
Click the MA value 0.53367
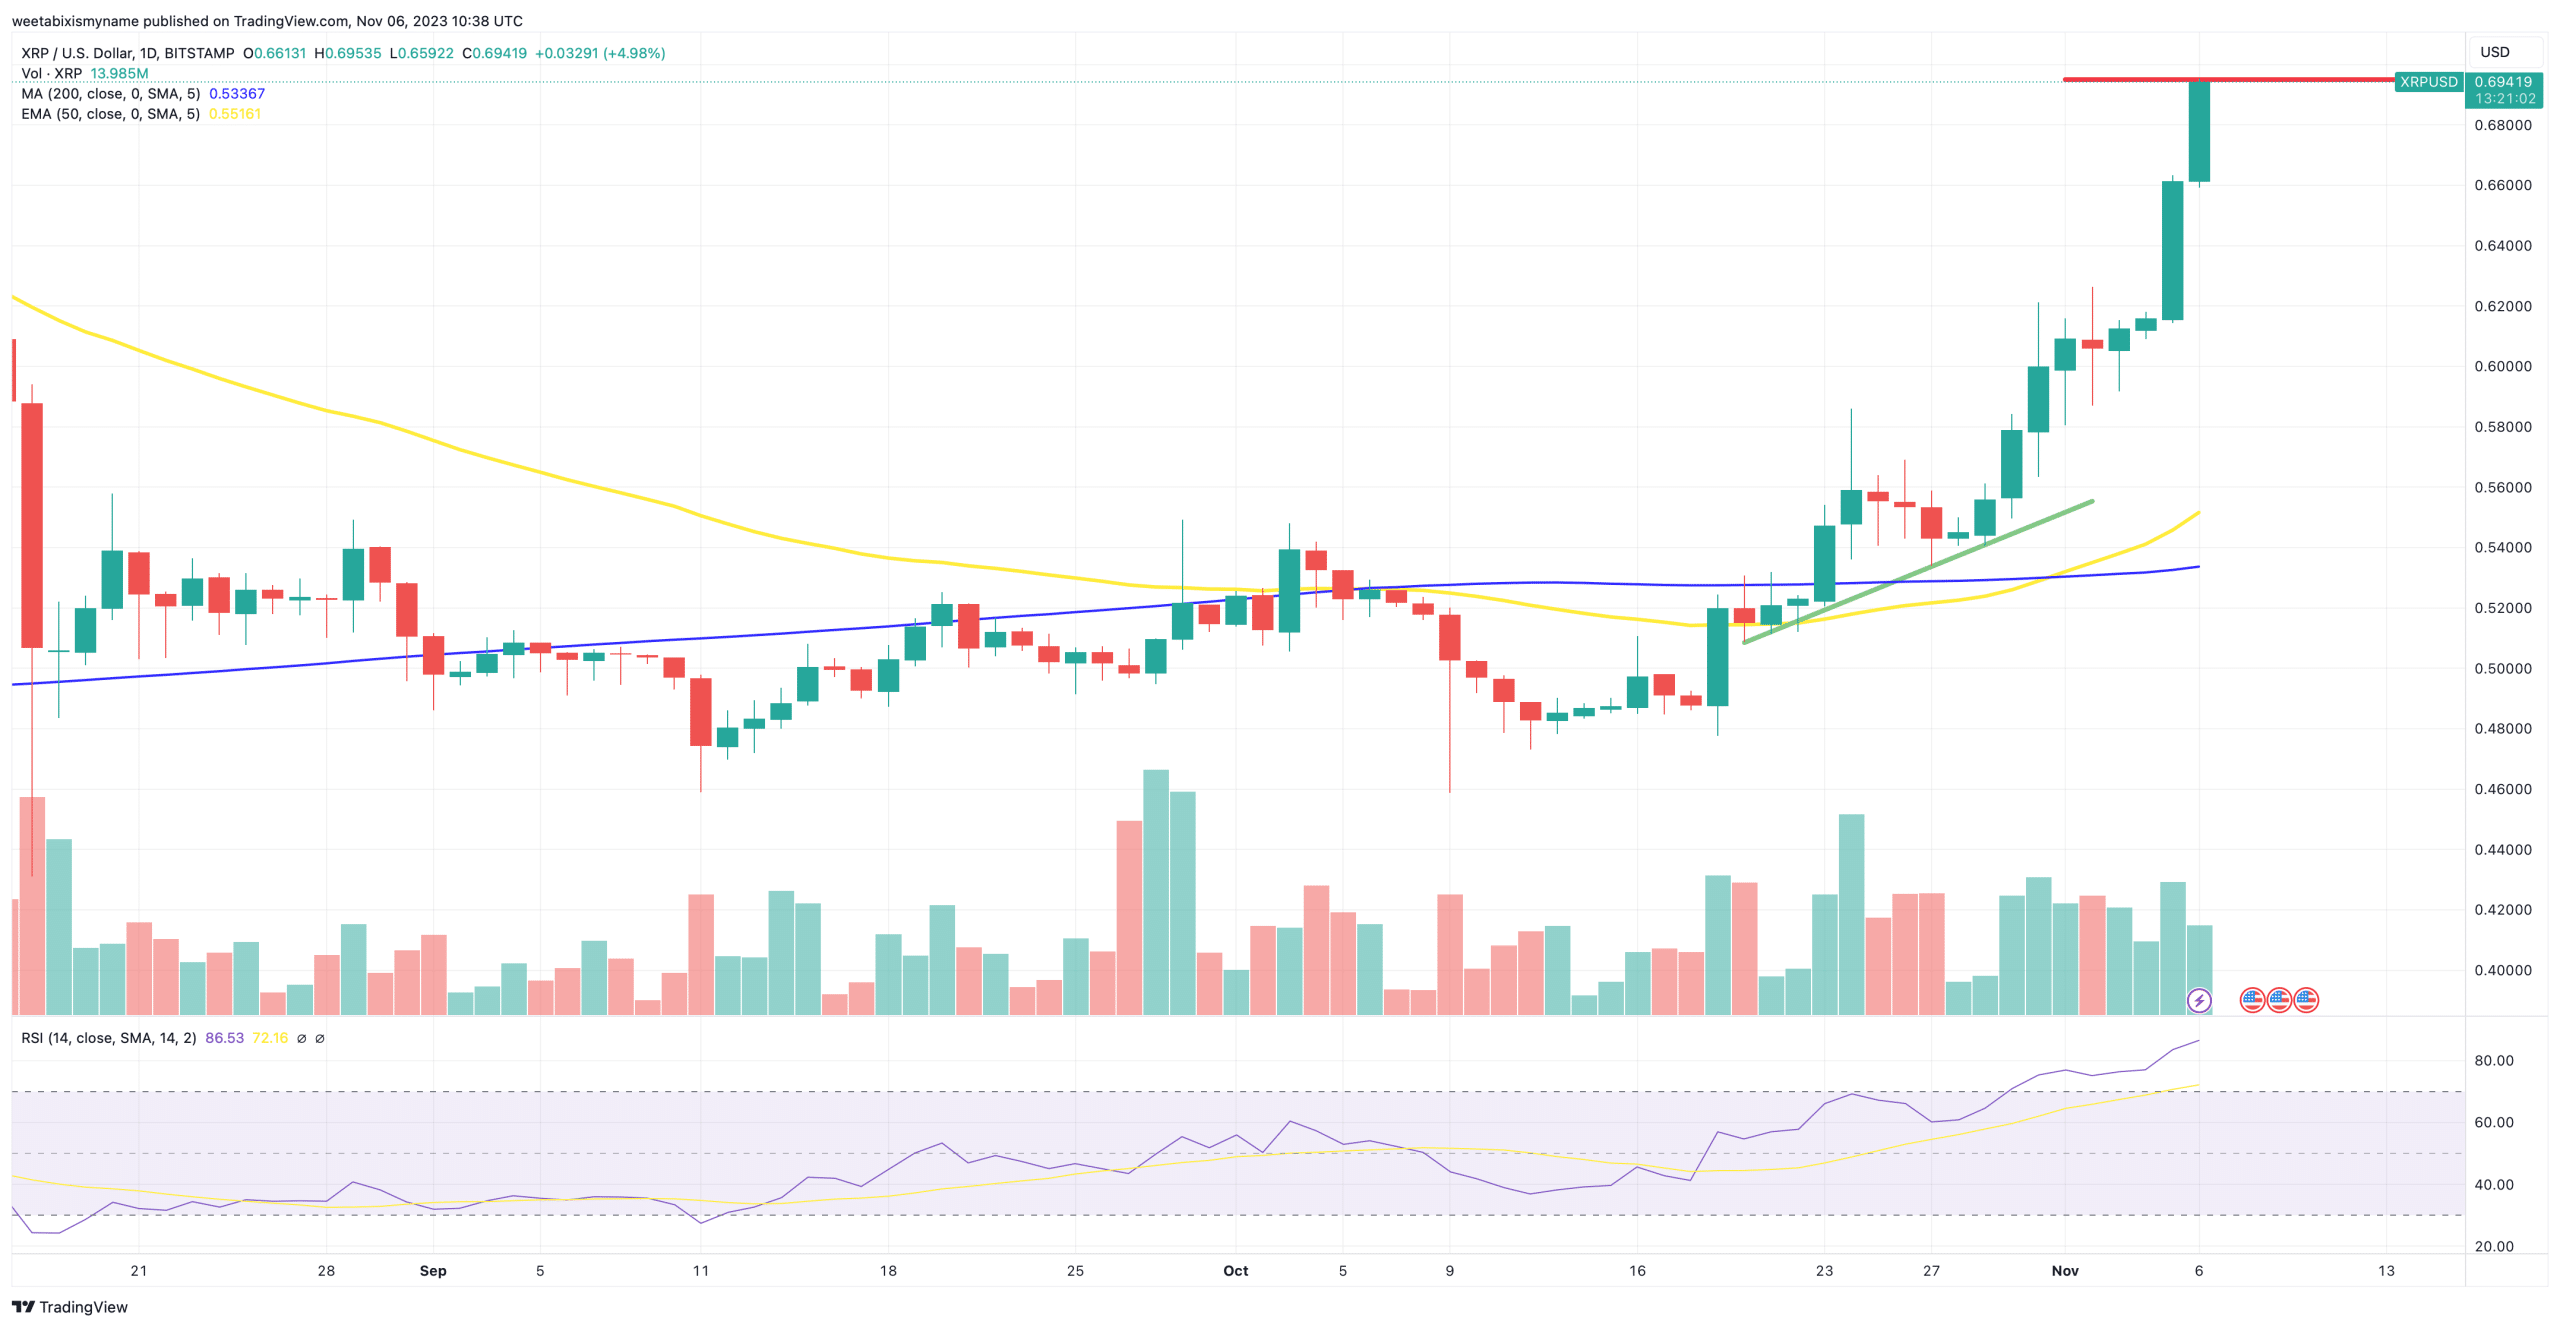[x=237, y=93]
